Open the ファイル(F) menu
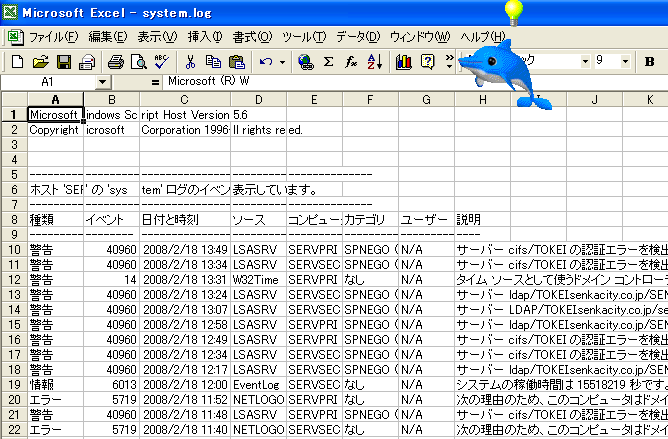 tap(54, 37)
